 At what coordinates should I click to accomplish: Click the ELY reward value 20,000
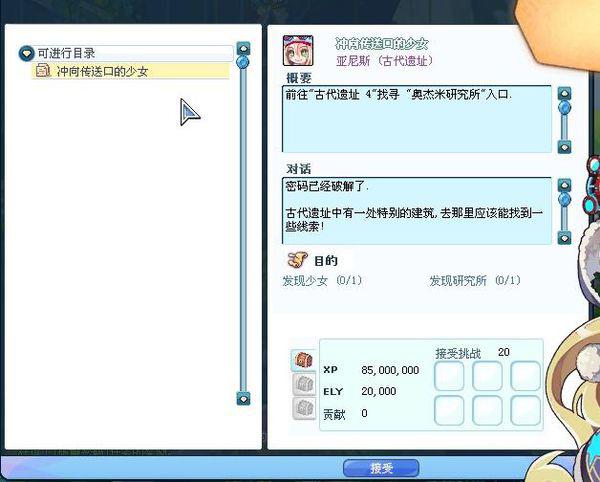click(378, 391)
